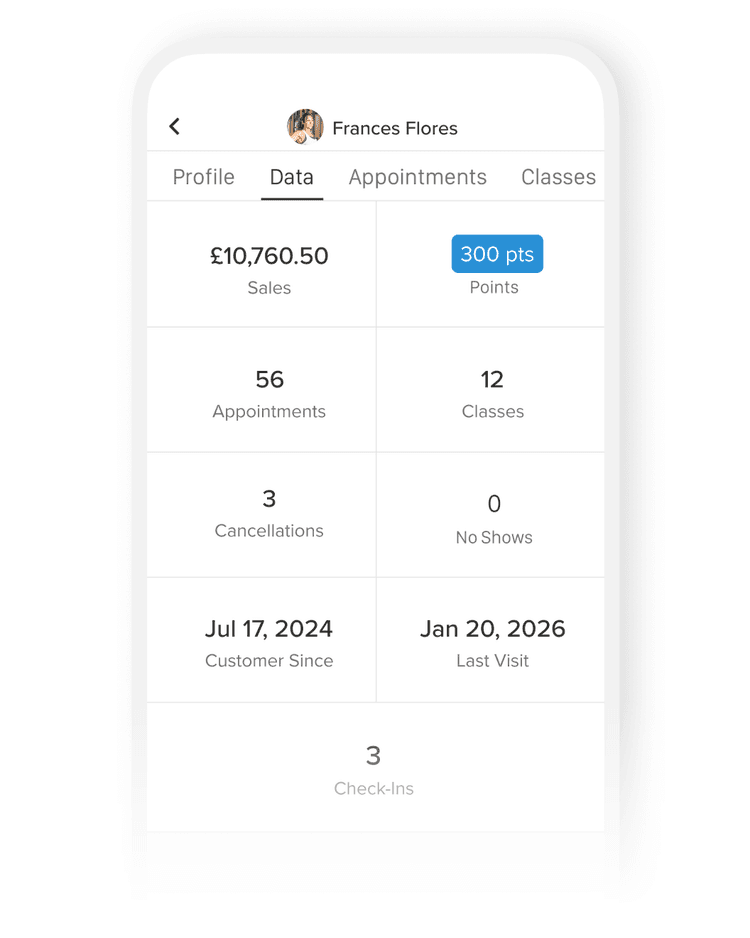Switch to the Classes tab
The height and width of the screenshot is (938, 750).
click(558, 177)
